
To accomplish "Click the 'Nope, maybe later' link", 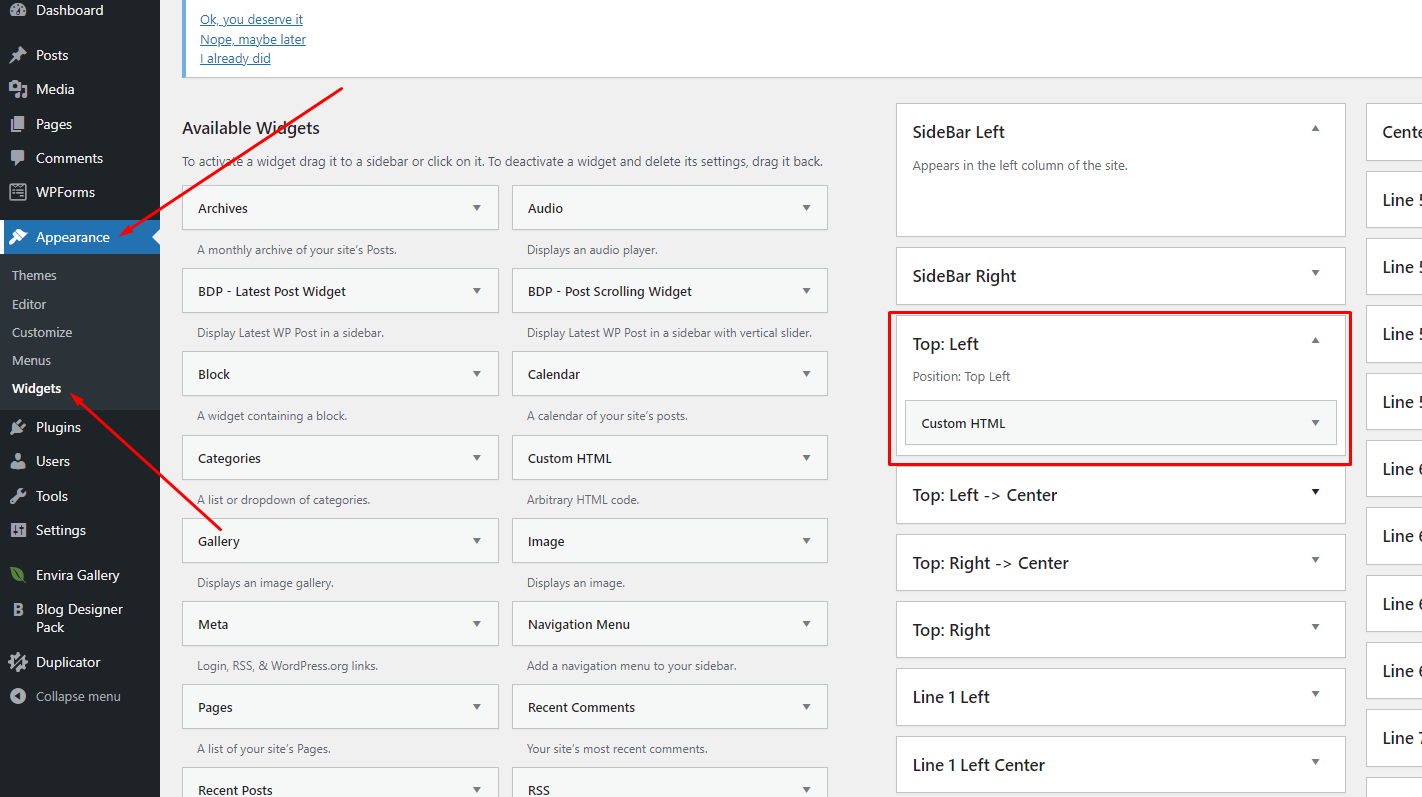I will point(253,39).
